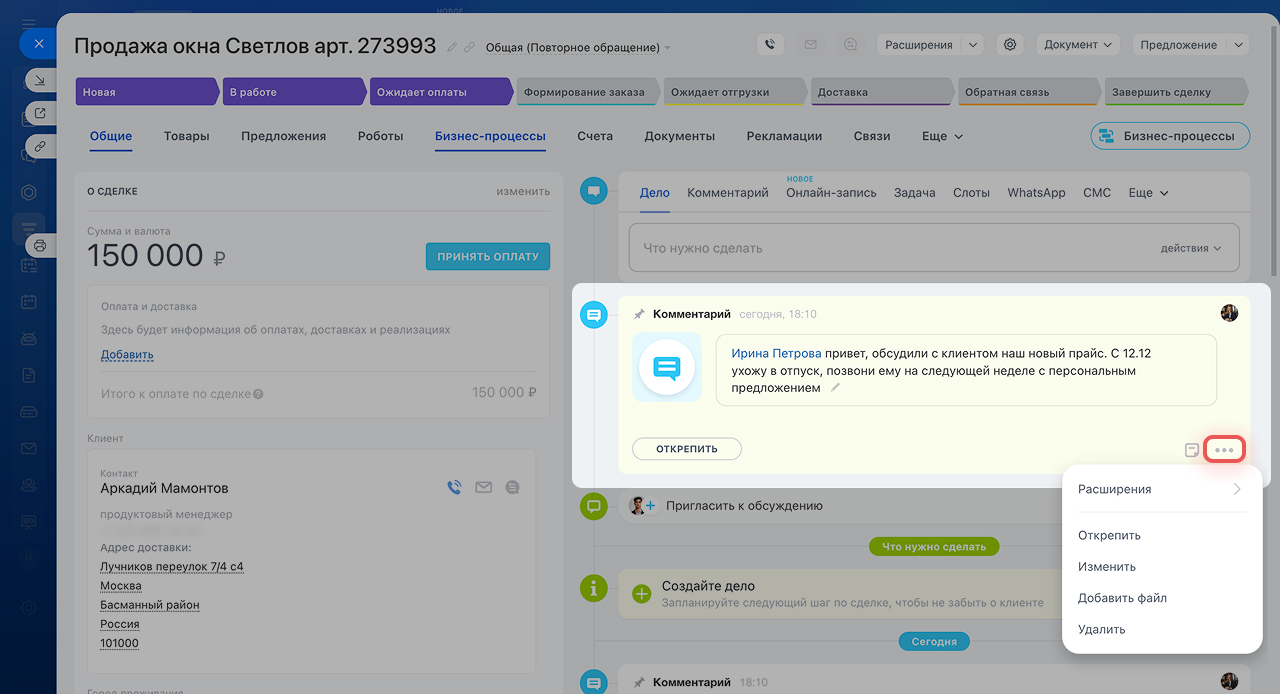This screenshot has height=694, width=1280.
Task: Start a call from header phone icon
Action: coord(769,45)
